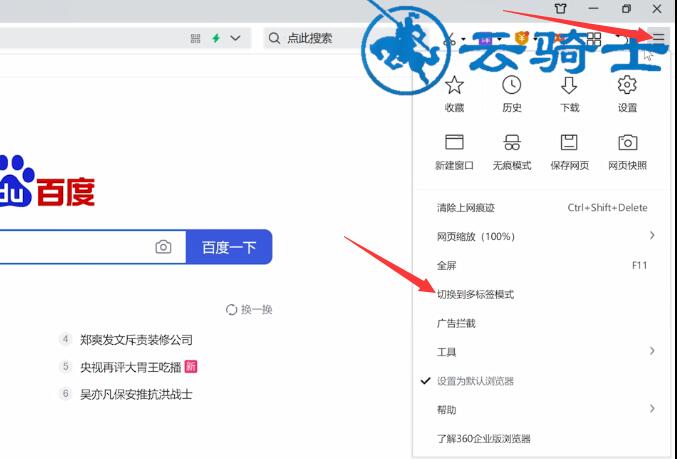Toggle 设置为默认浏览器 checkmark item

(542, 381)
